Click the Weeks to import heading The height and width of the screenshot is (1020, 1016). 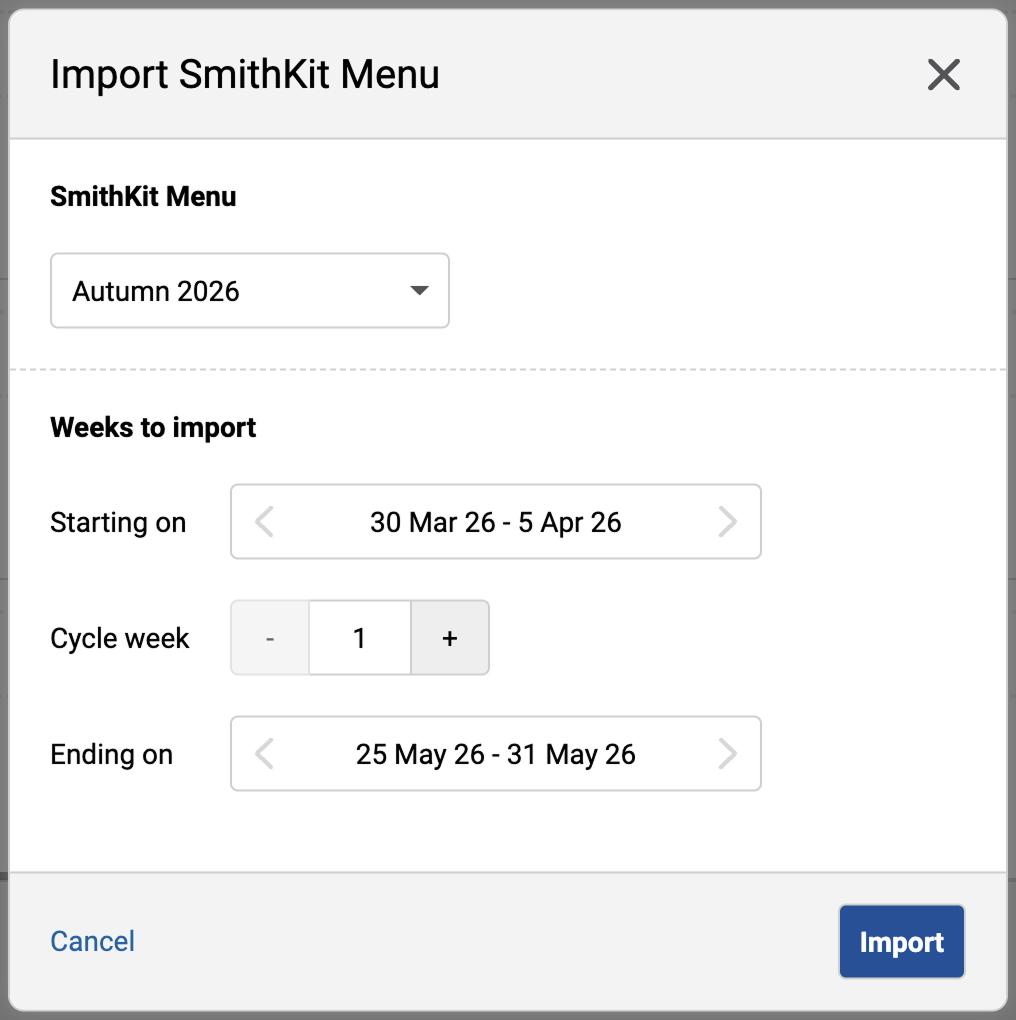pos(153,427)
